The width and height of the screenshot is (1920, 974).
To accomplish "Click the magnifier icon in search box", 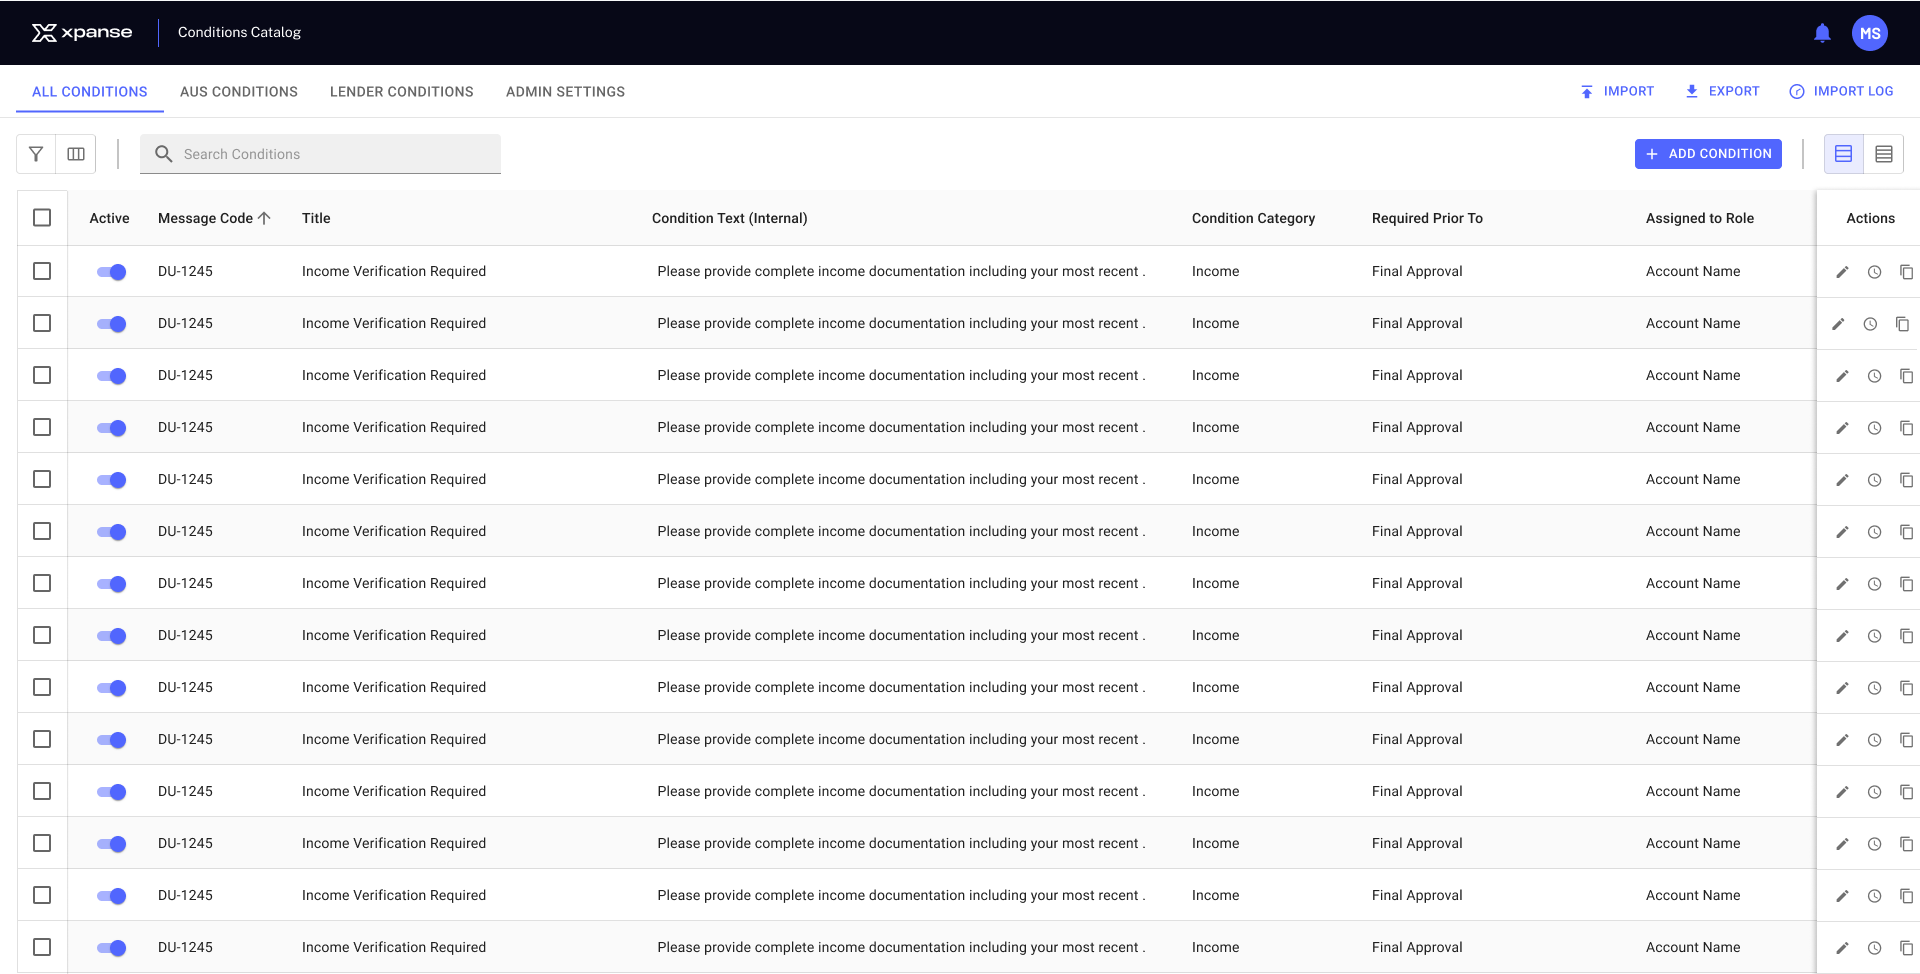I will pyautogui.click(x=164, y=154).
